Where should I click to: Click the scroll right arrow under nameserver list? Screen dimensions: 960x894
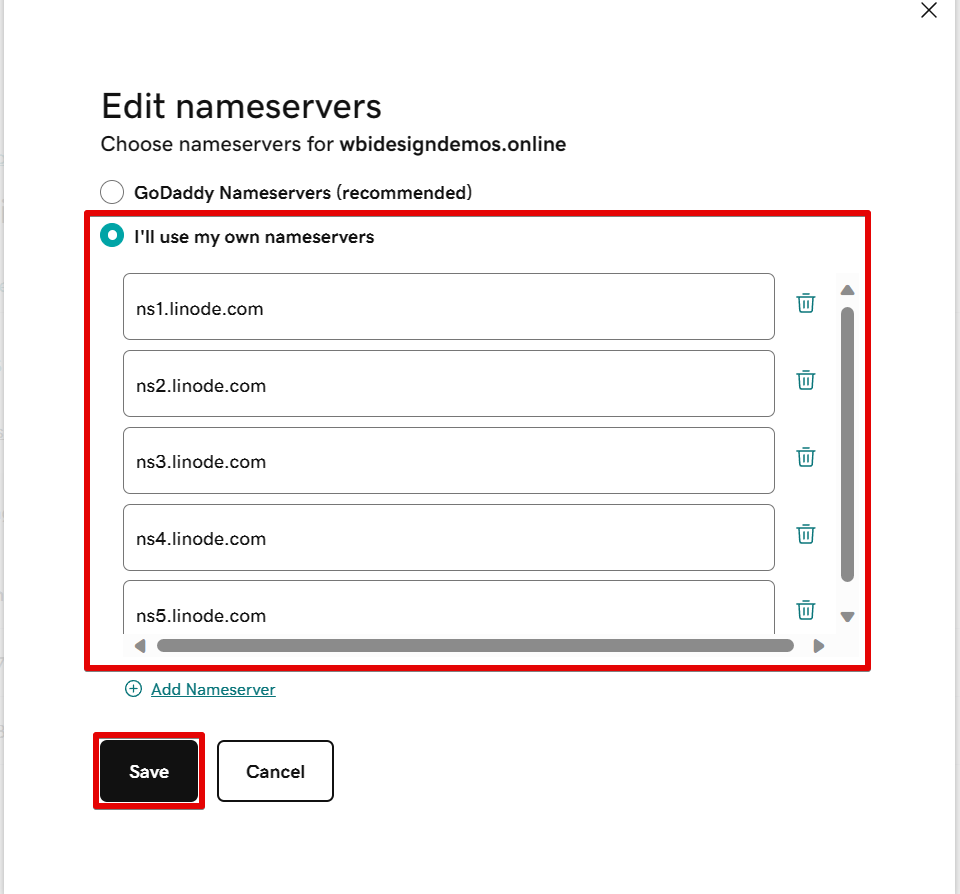coord(819,646)
